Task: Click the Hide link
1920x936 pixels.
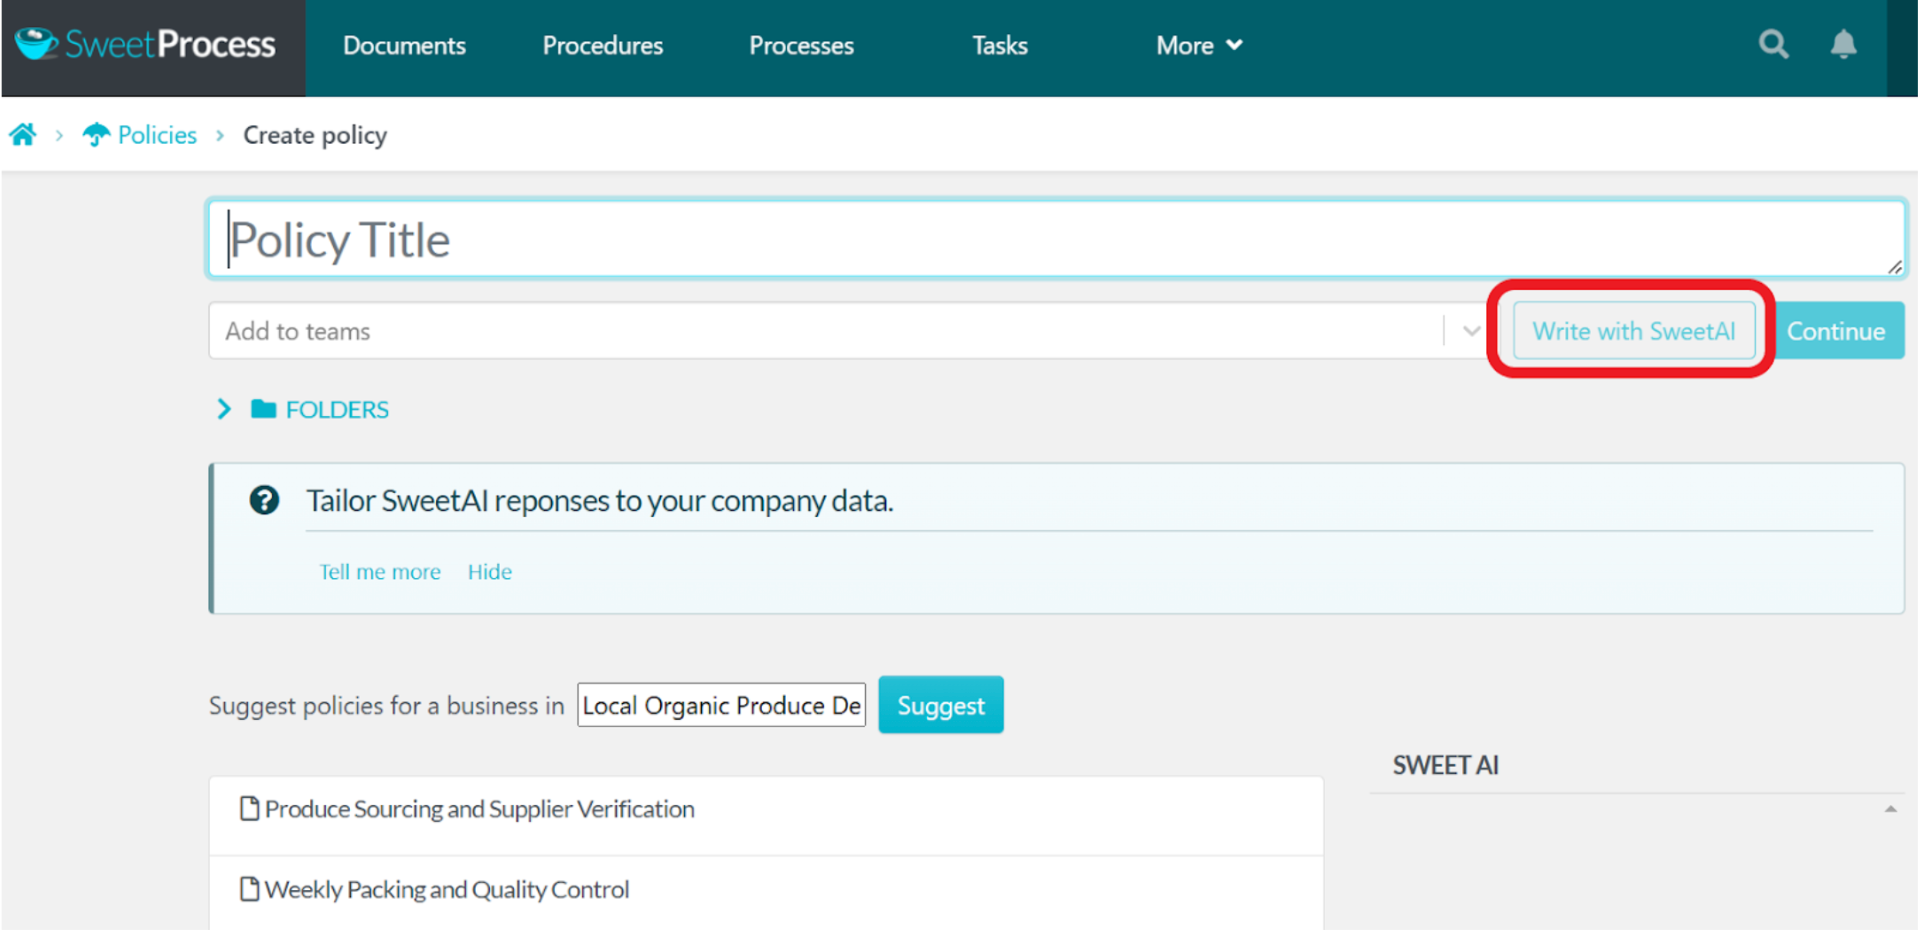Action: point(490,572)
